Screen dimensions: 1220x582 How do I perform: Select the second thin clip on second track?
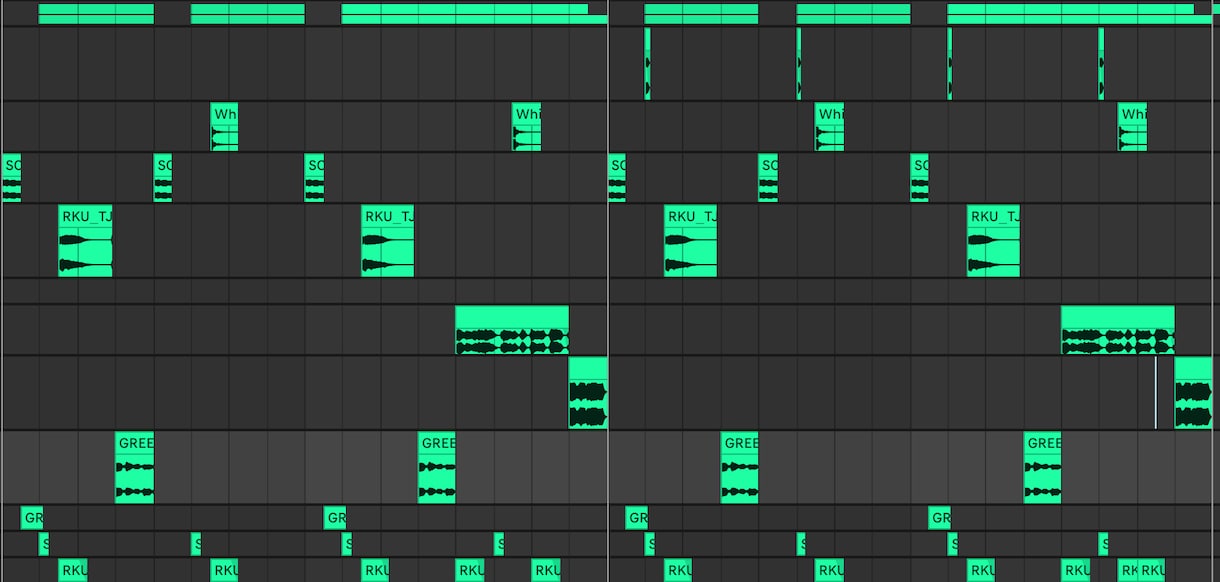(x=799, y=63)
